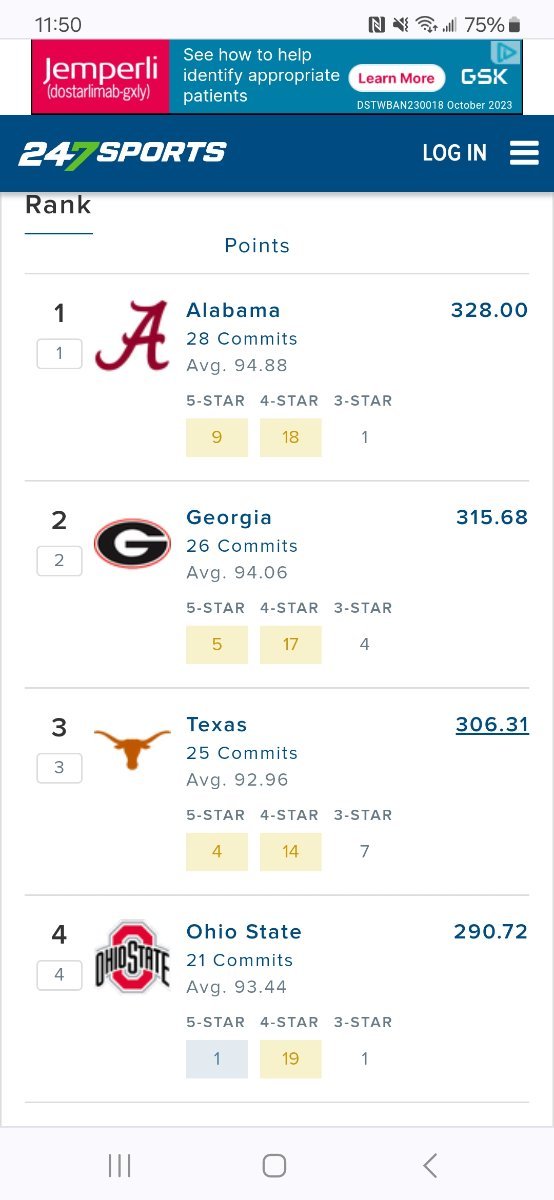The width and height of the screenshot is (554, 1200).
Task: Open the Ohio State team link
Action: click(x=244, y=931)
